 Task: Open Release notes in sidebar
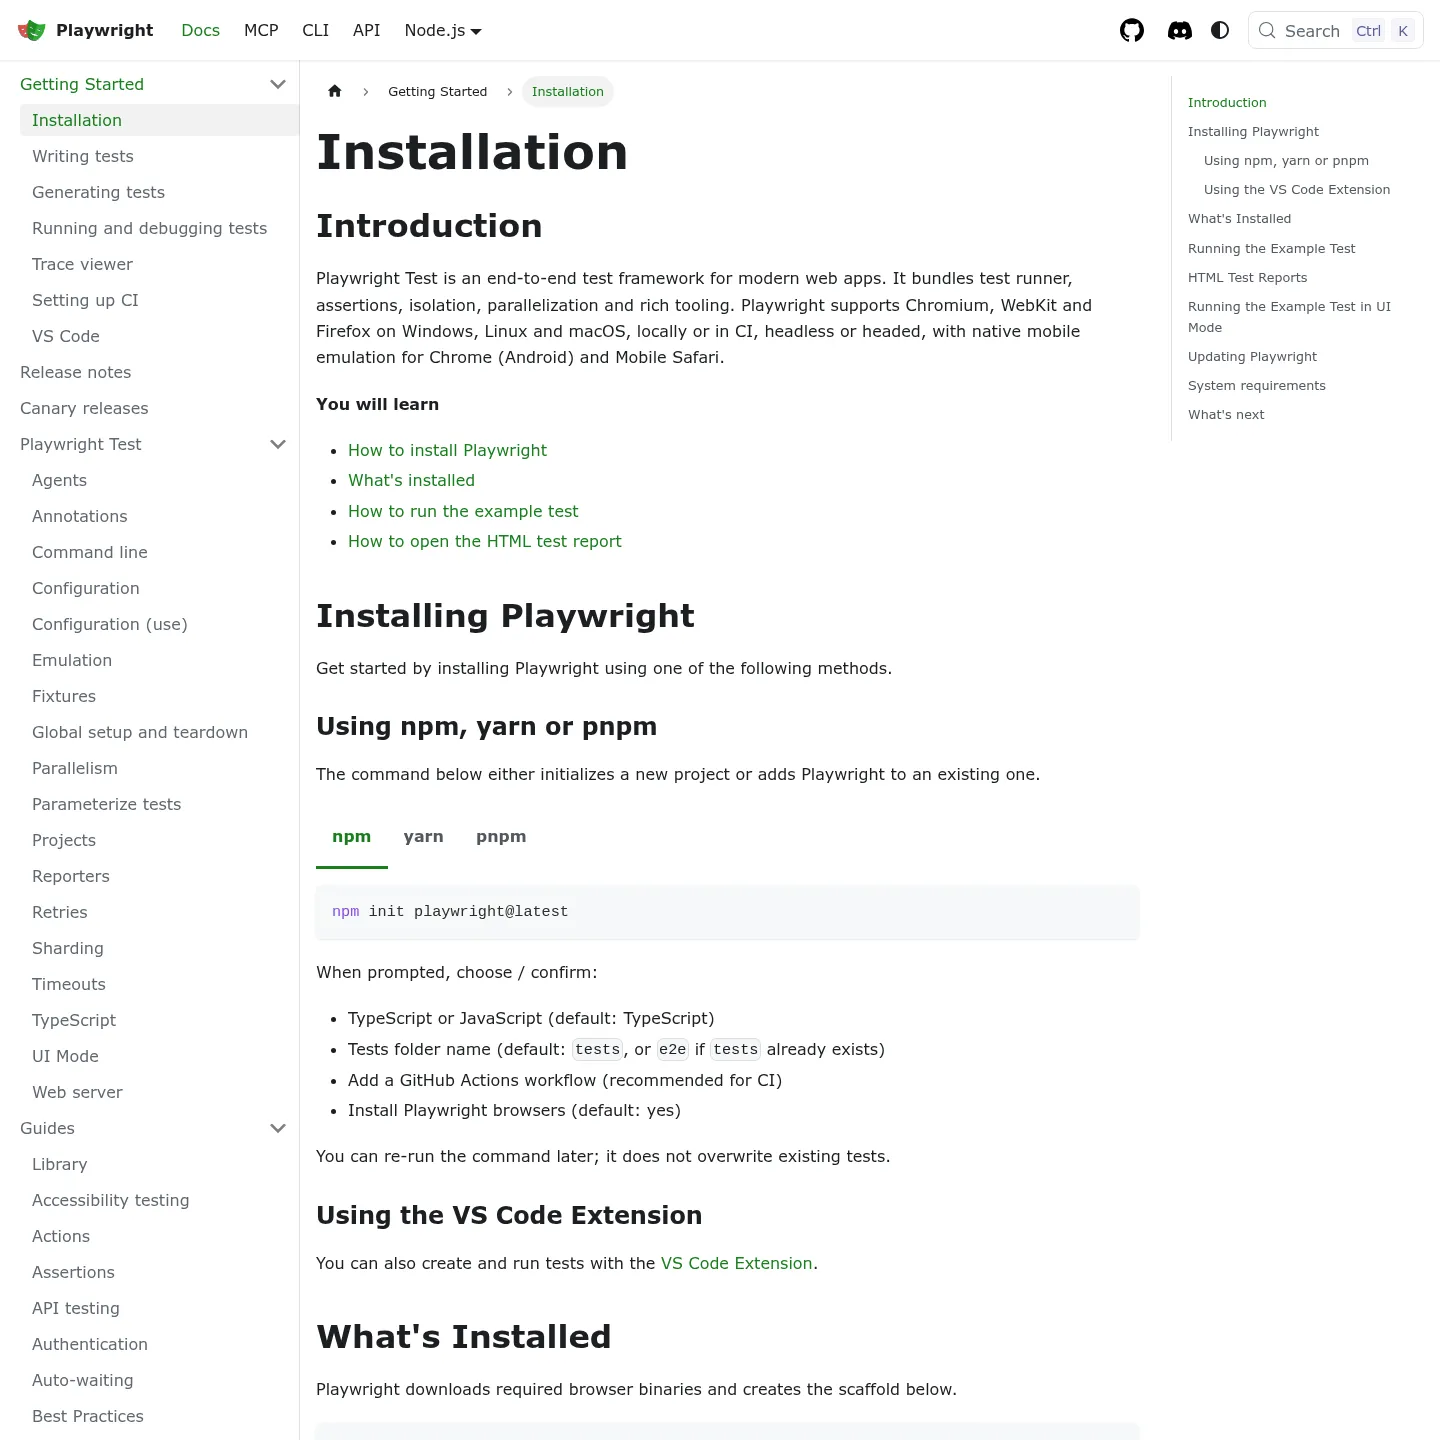pos(154,372)
